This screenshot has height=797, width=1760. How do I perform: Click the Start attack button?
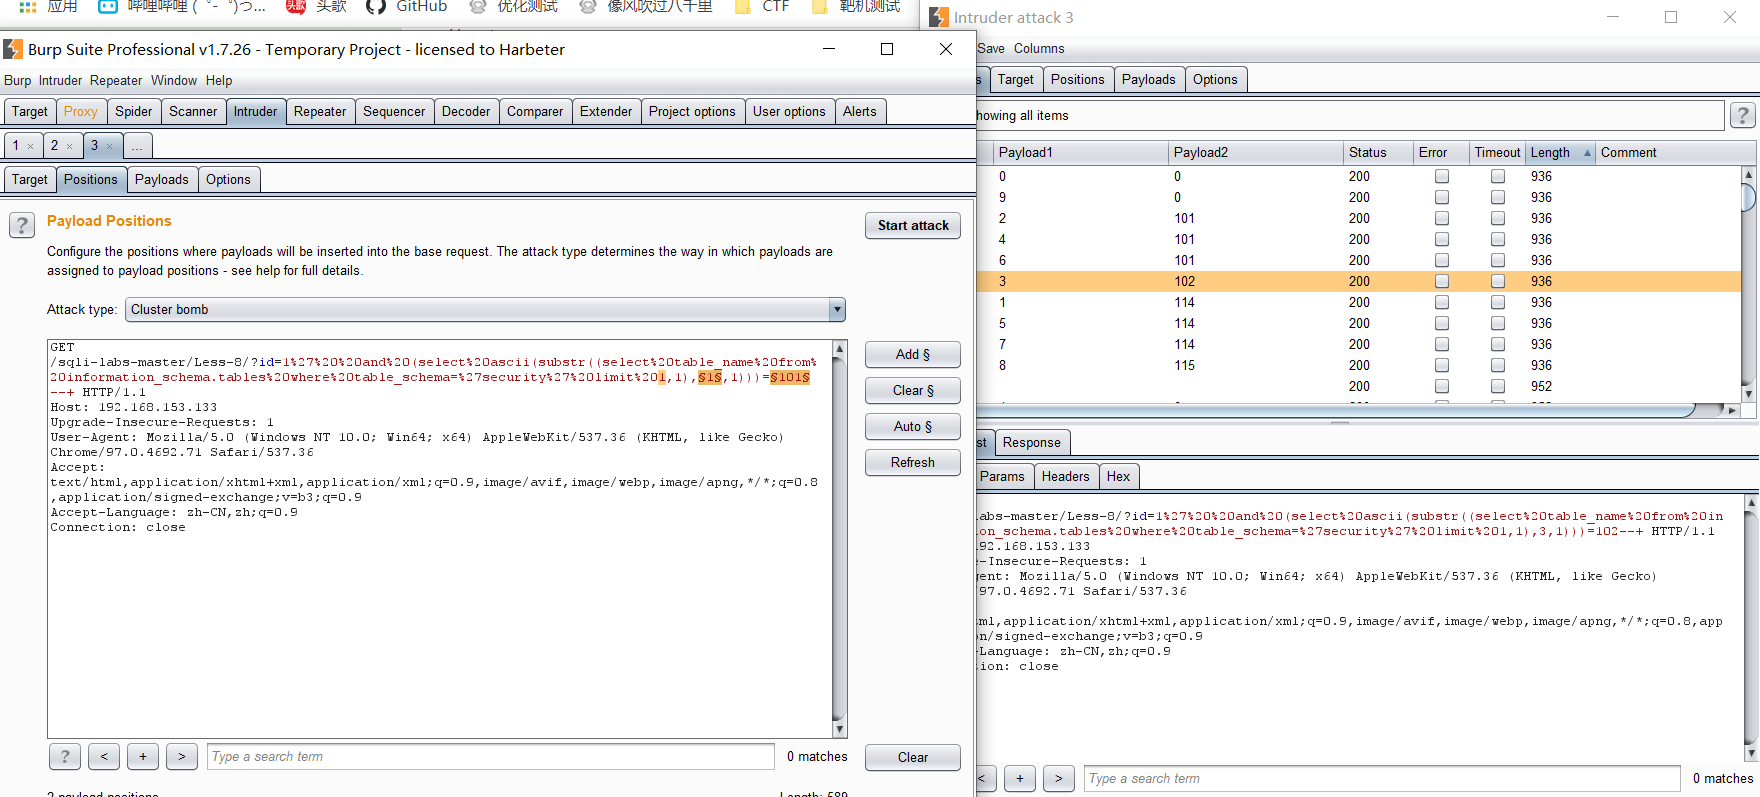pos(913,226)
